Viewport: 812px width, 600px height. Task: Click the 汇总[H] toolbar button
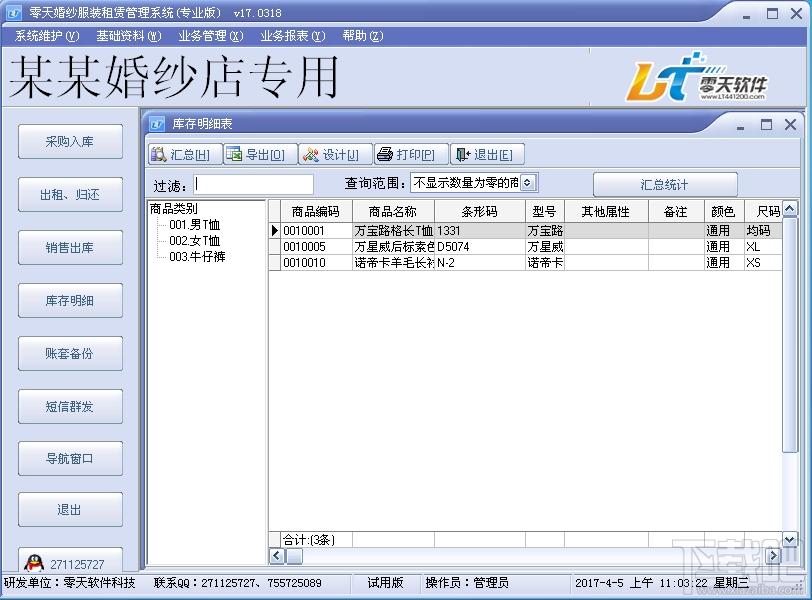185,154
